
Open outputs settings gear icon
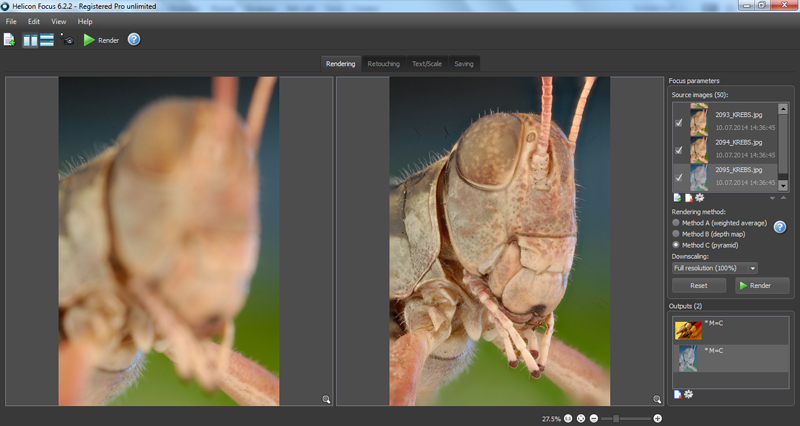[x=688, y=394]
